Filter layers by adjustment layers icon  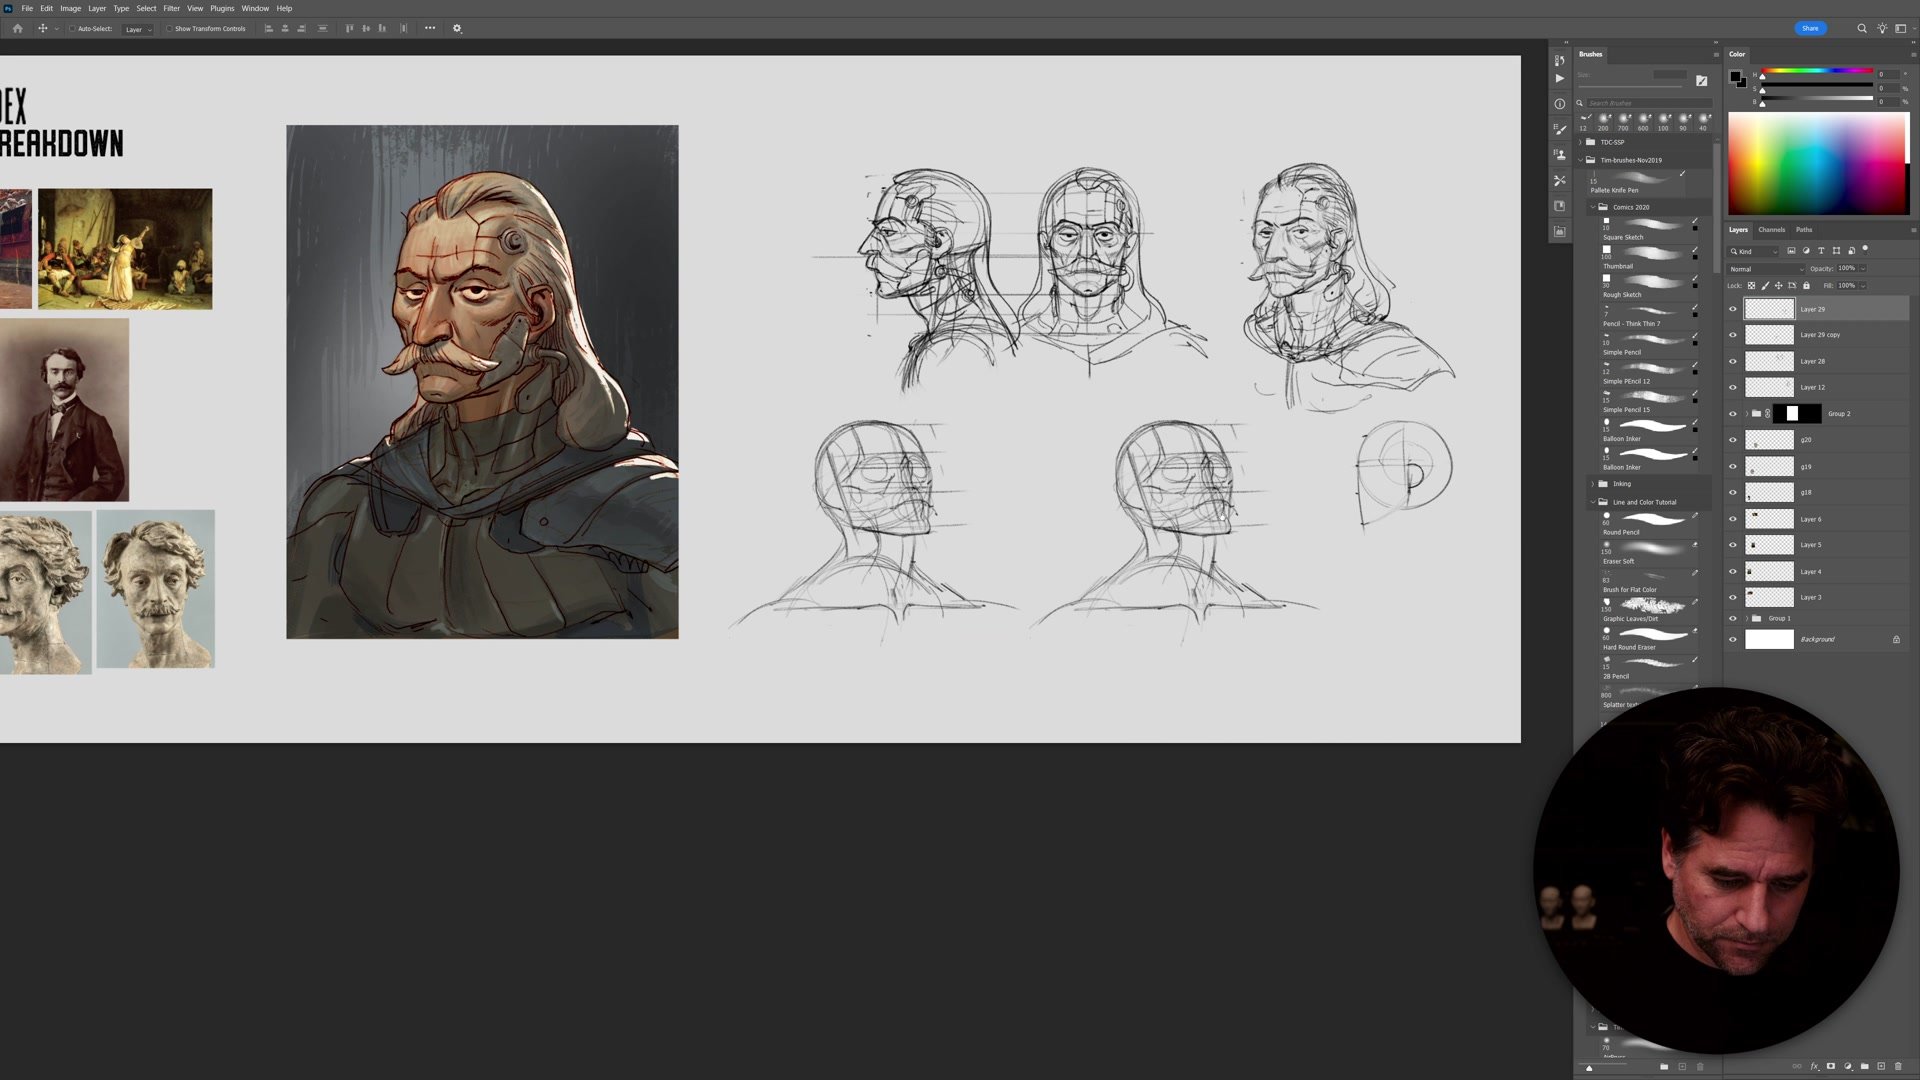click(x=1806, y=251)
